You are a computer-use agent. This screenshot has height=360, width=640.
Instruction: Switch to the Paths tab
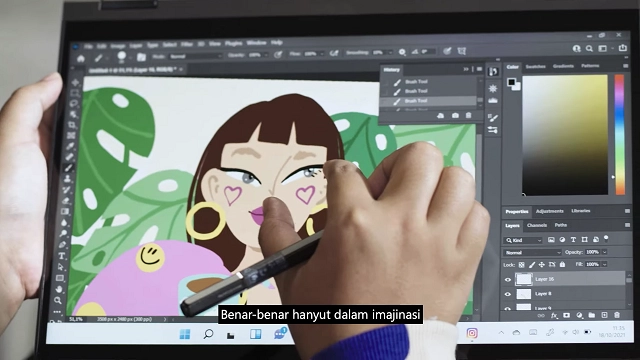pos(561,225)
